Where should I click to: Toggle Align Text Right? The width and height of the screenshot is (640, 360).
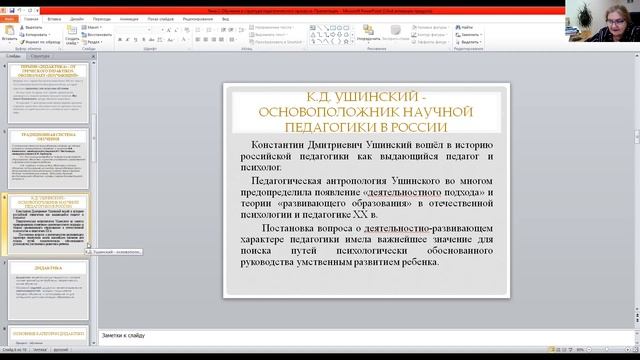(x=213, y=40)
